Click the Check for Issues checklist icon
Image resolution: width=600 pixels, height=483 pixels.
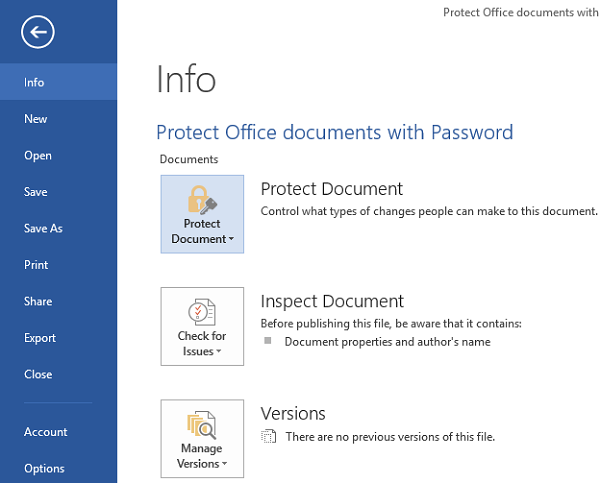[x=202, y=312]
